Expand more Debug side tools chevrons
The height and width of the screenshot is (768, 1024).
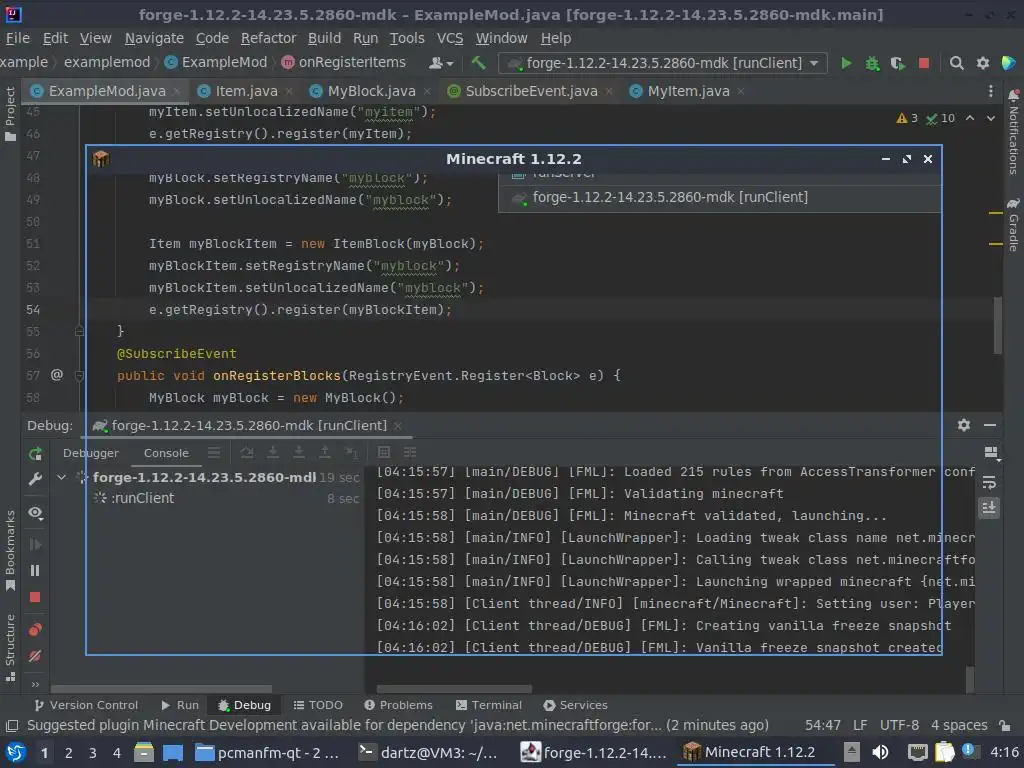(x=35, y=684)
